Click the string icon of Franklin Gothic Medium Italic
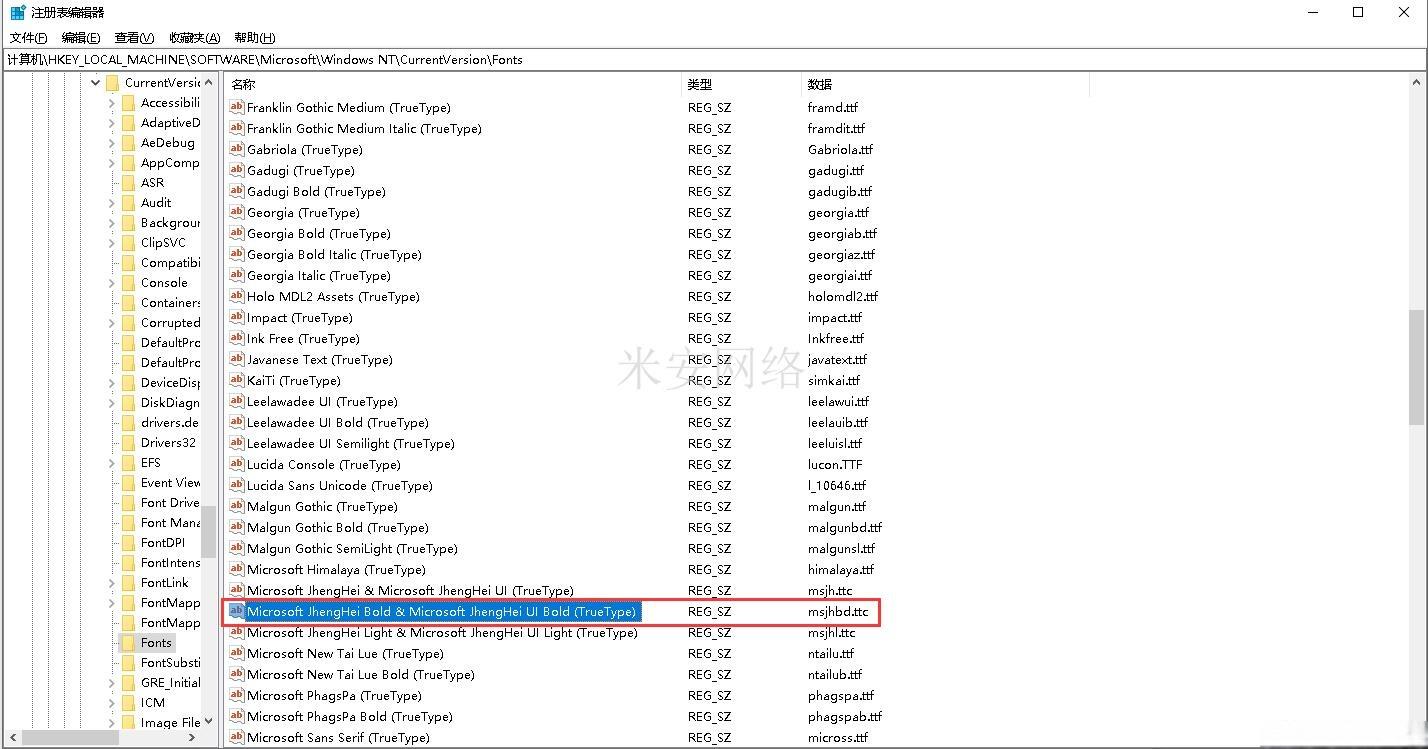 237,128
